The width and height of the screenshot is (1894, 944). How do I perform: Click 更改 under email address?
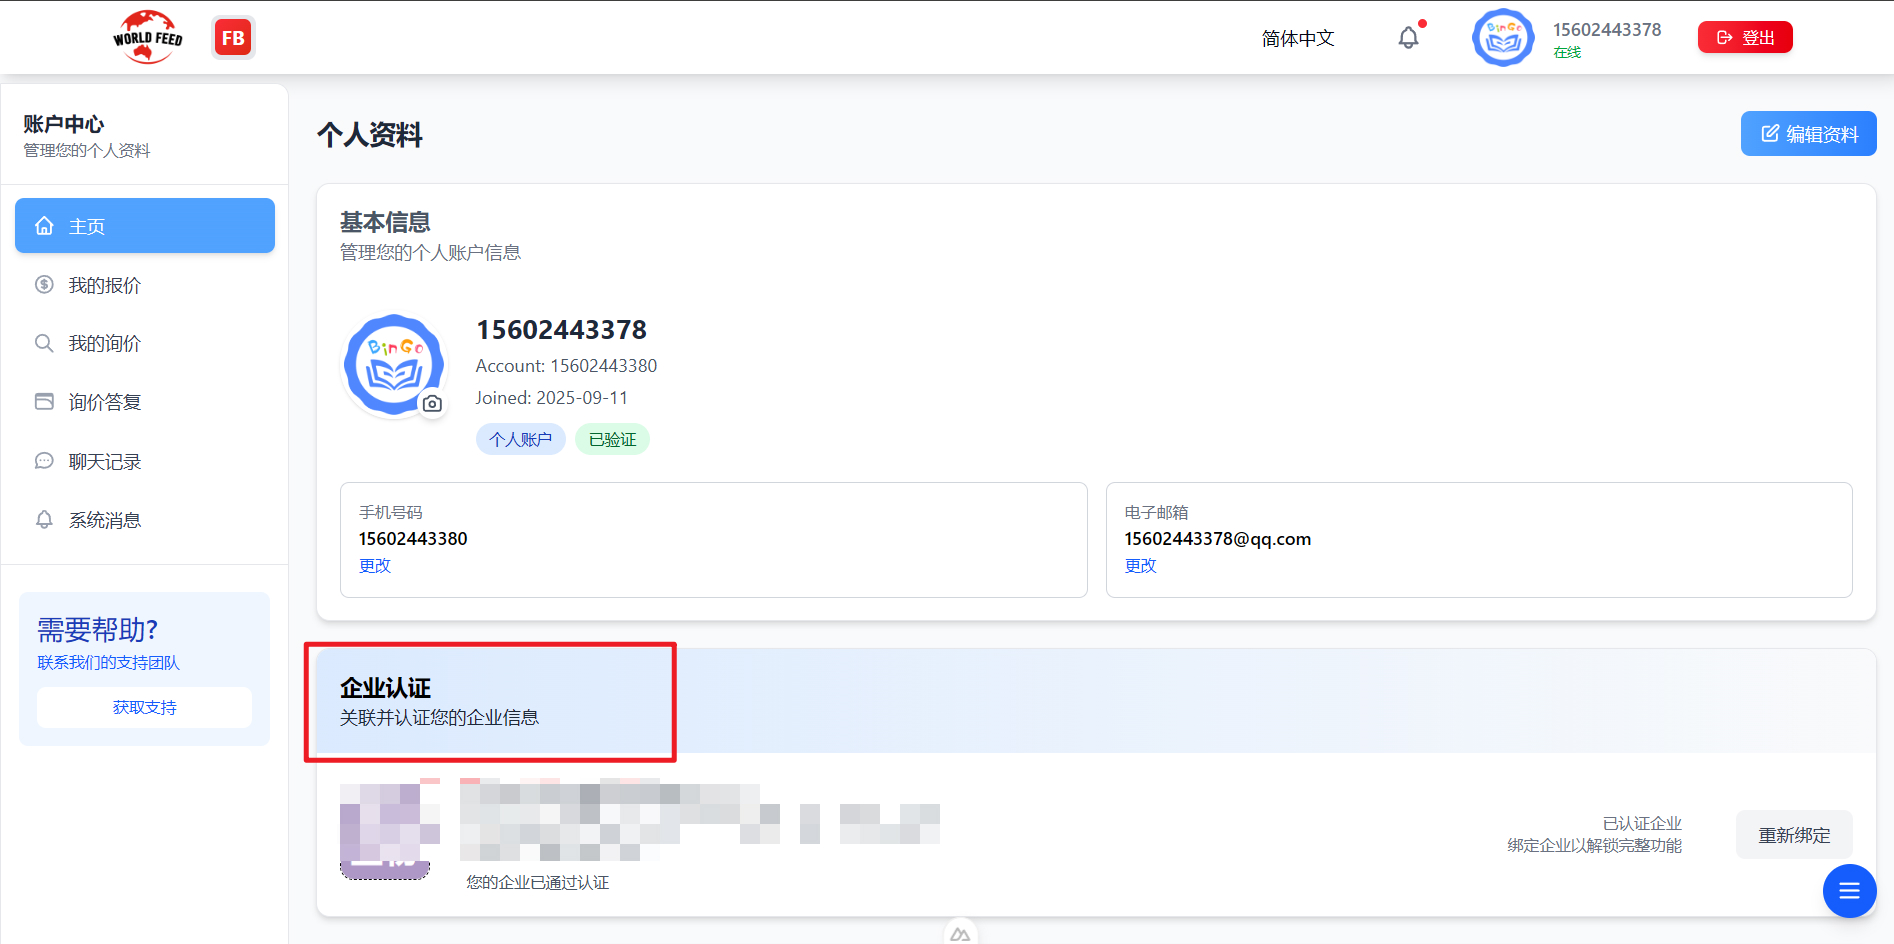[1140, 566]
